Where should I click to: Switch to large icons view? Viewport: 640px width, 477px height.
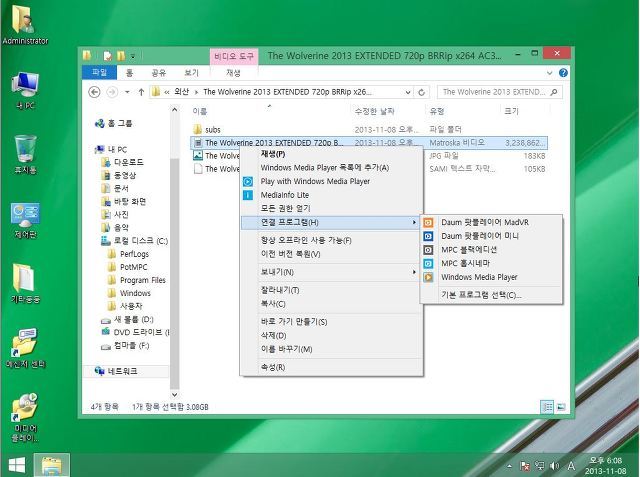[562, 407]
